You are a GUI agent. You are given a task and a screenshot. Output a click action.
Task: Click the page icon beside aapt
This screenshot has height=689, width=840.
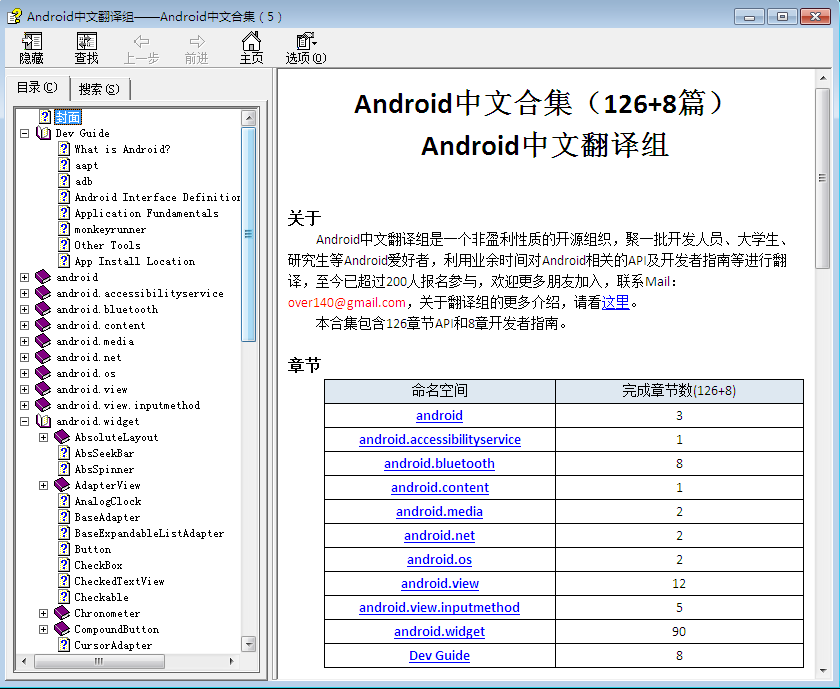pyautogui.click(x=64, y=165)
